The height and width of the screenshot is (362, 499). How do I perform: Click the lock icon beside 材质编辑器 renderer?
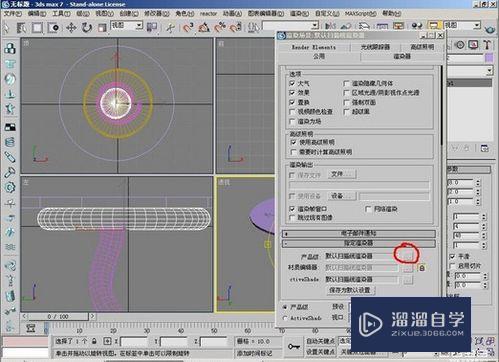pyautogui.click(x=422, y=268)
